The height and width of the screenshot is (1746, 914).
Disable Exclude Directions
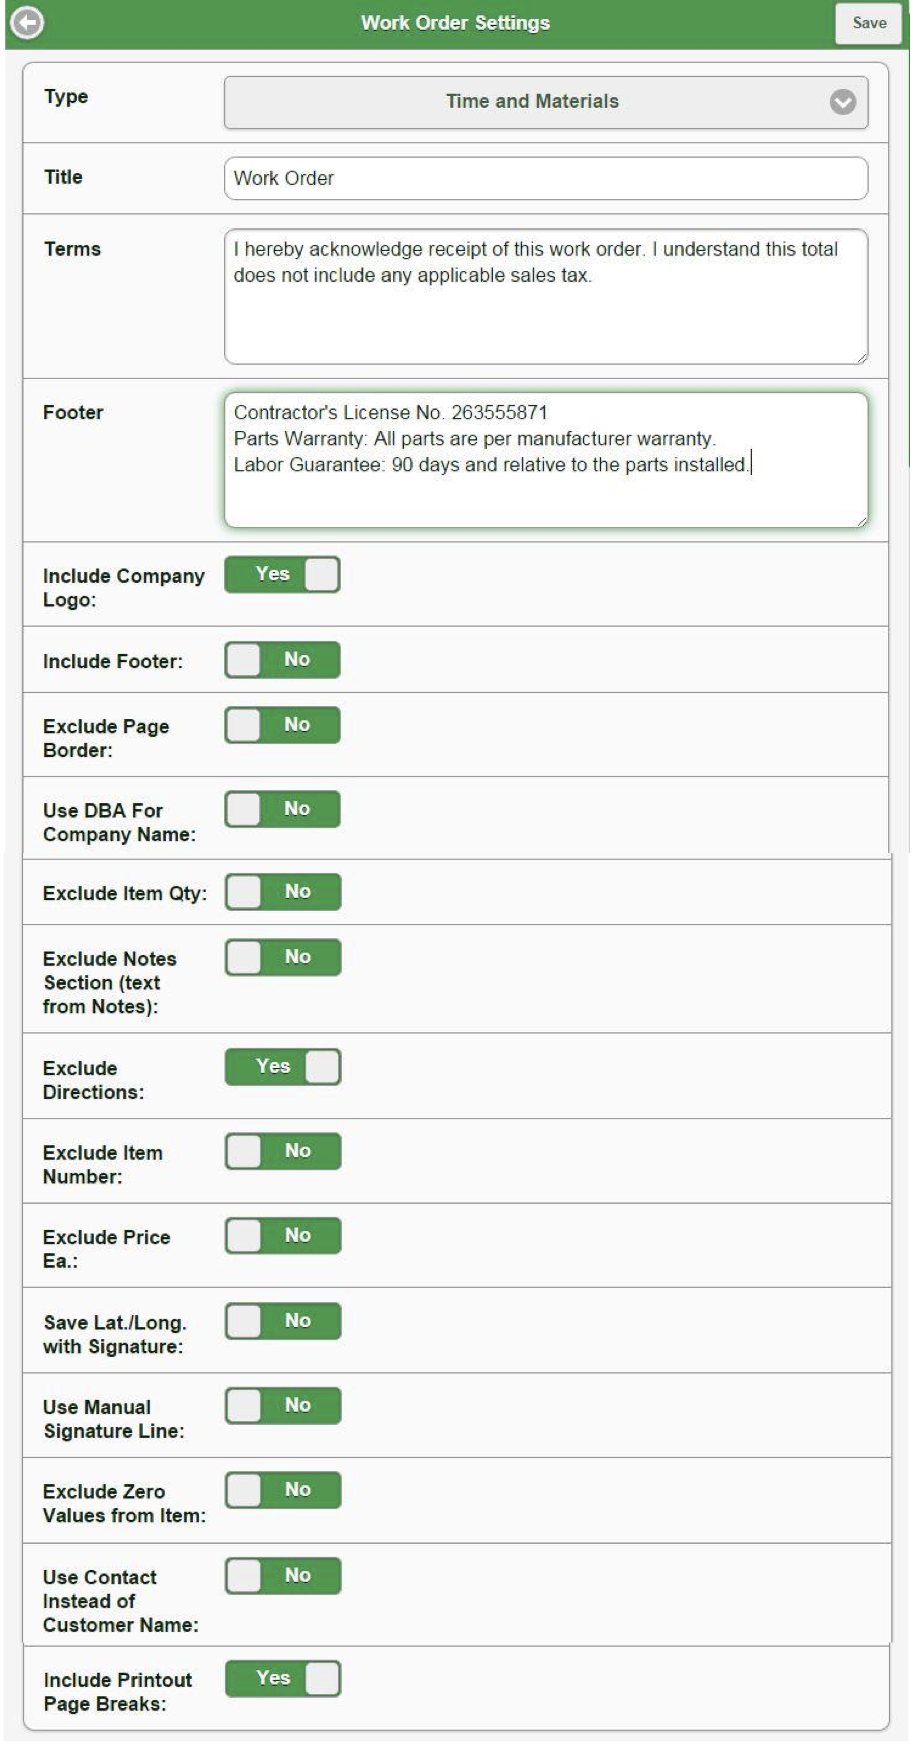pos(283,1066)
